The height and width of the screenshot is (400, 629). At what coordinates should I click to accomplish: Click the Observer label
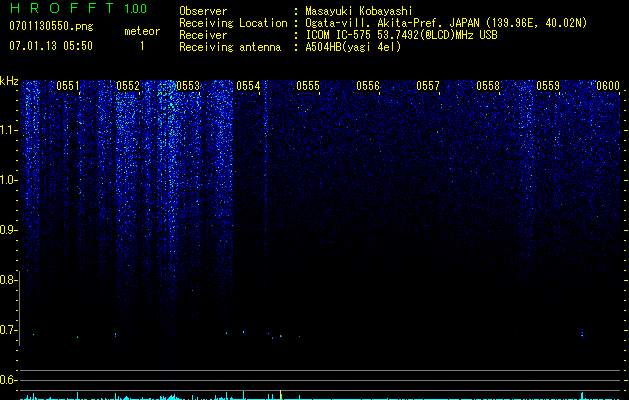(x=203, y=11)
